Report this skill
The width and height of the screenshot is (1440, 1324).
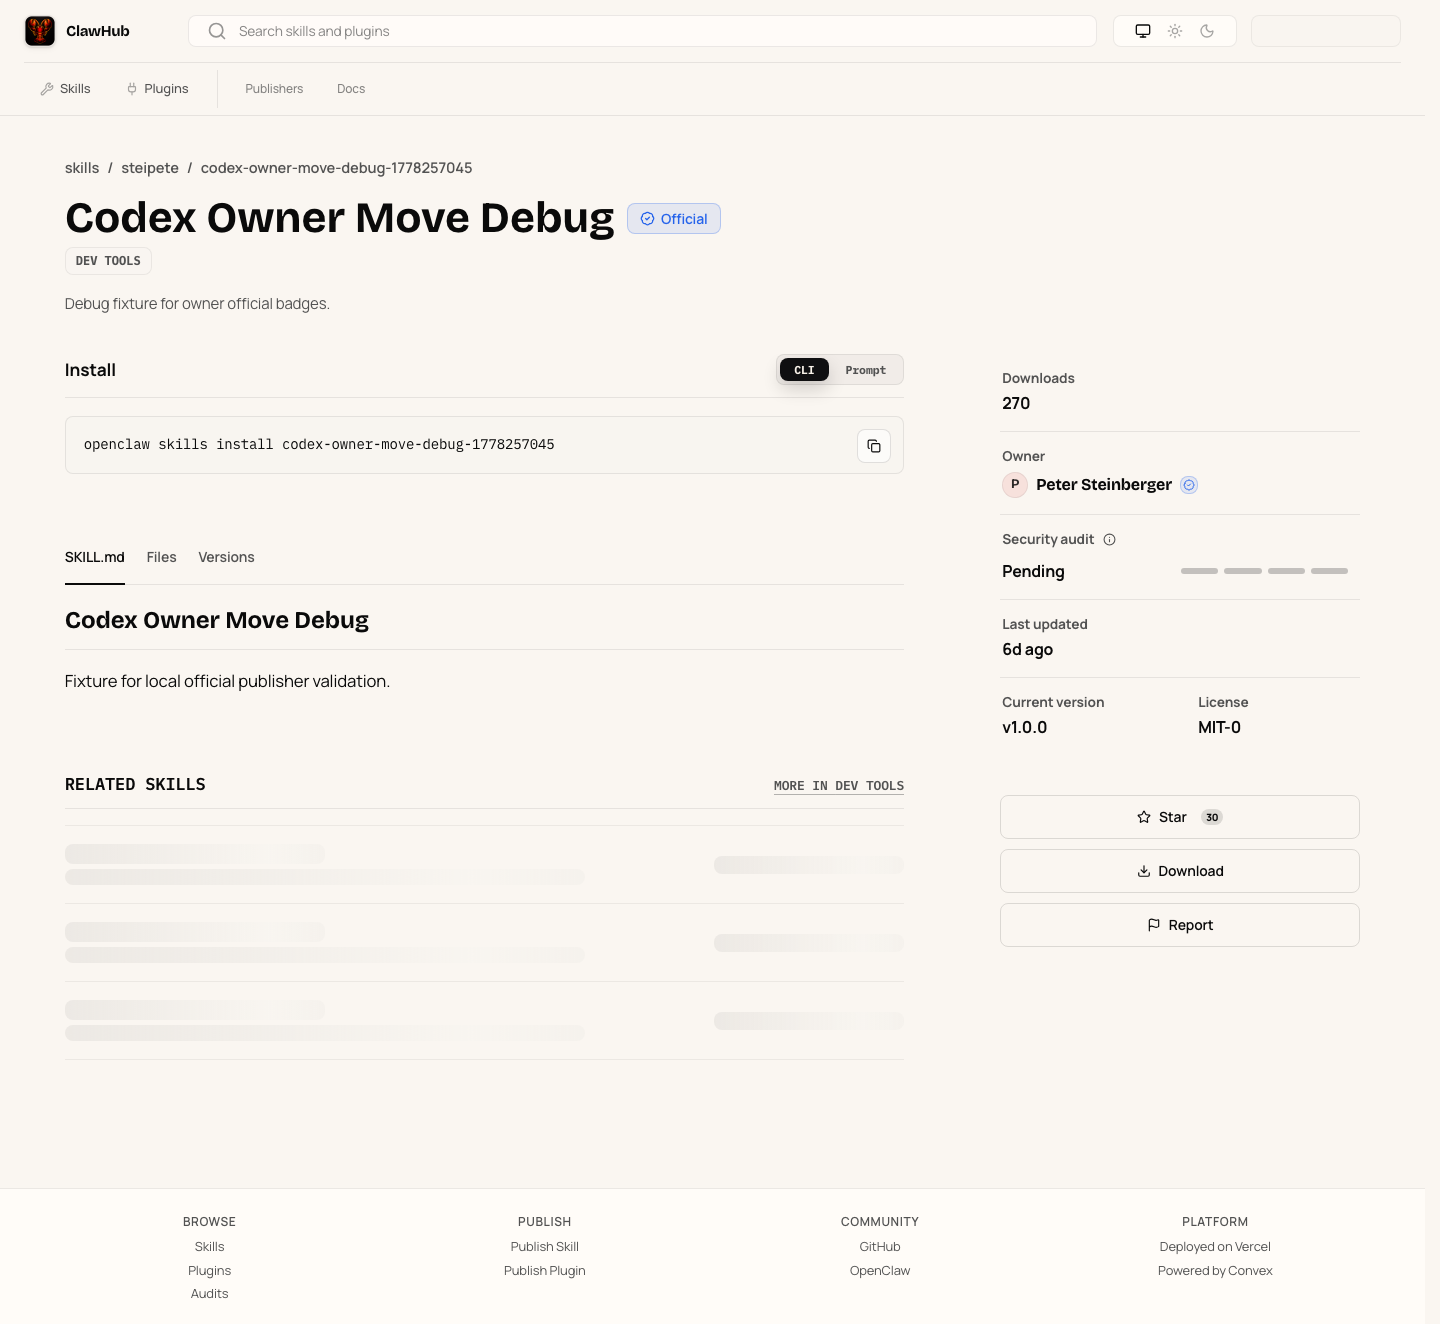click(x=1180, y=925)
